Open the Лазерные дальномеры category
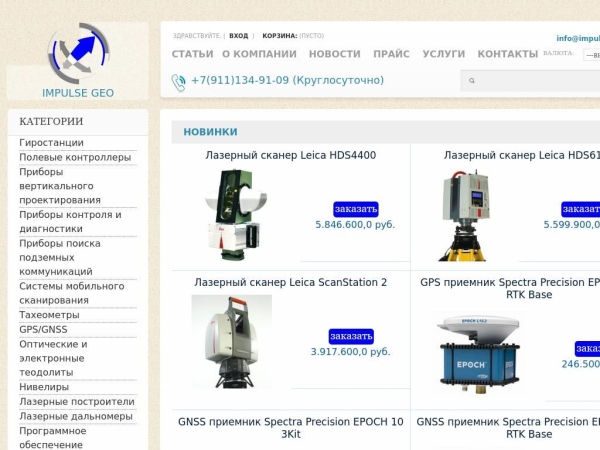The image size is (600, 450). [x=76, y=416]
